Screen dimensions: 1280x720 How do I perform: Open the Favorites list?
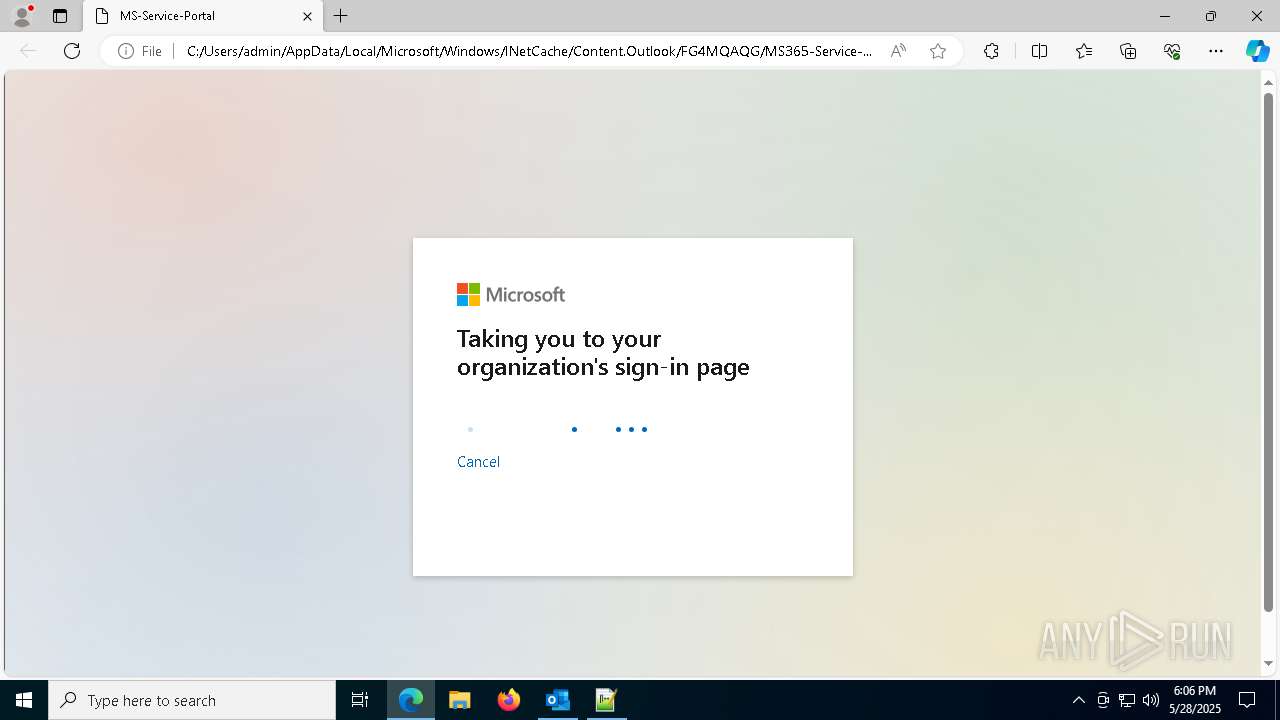click(1084, 51)
